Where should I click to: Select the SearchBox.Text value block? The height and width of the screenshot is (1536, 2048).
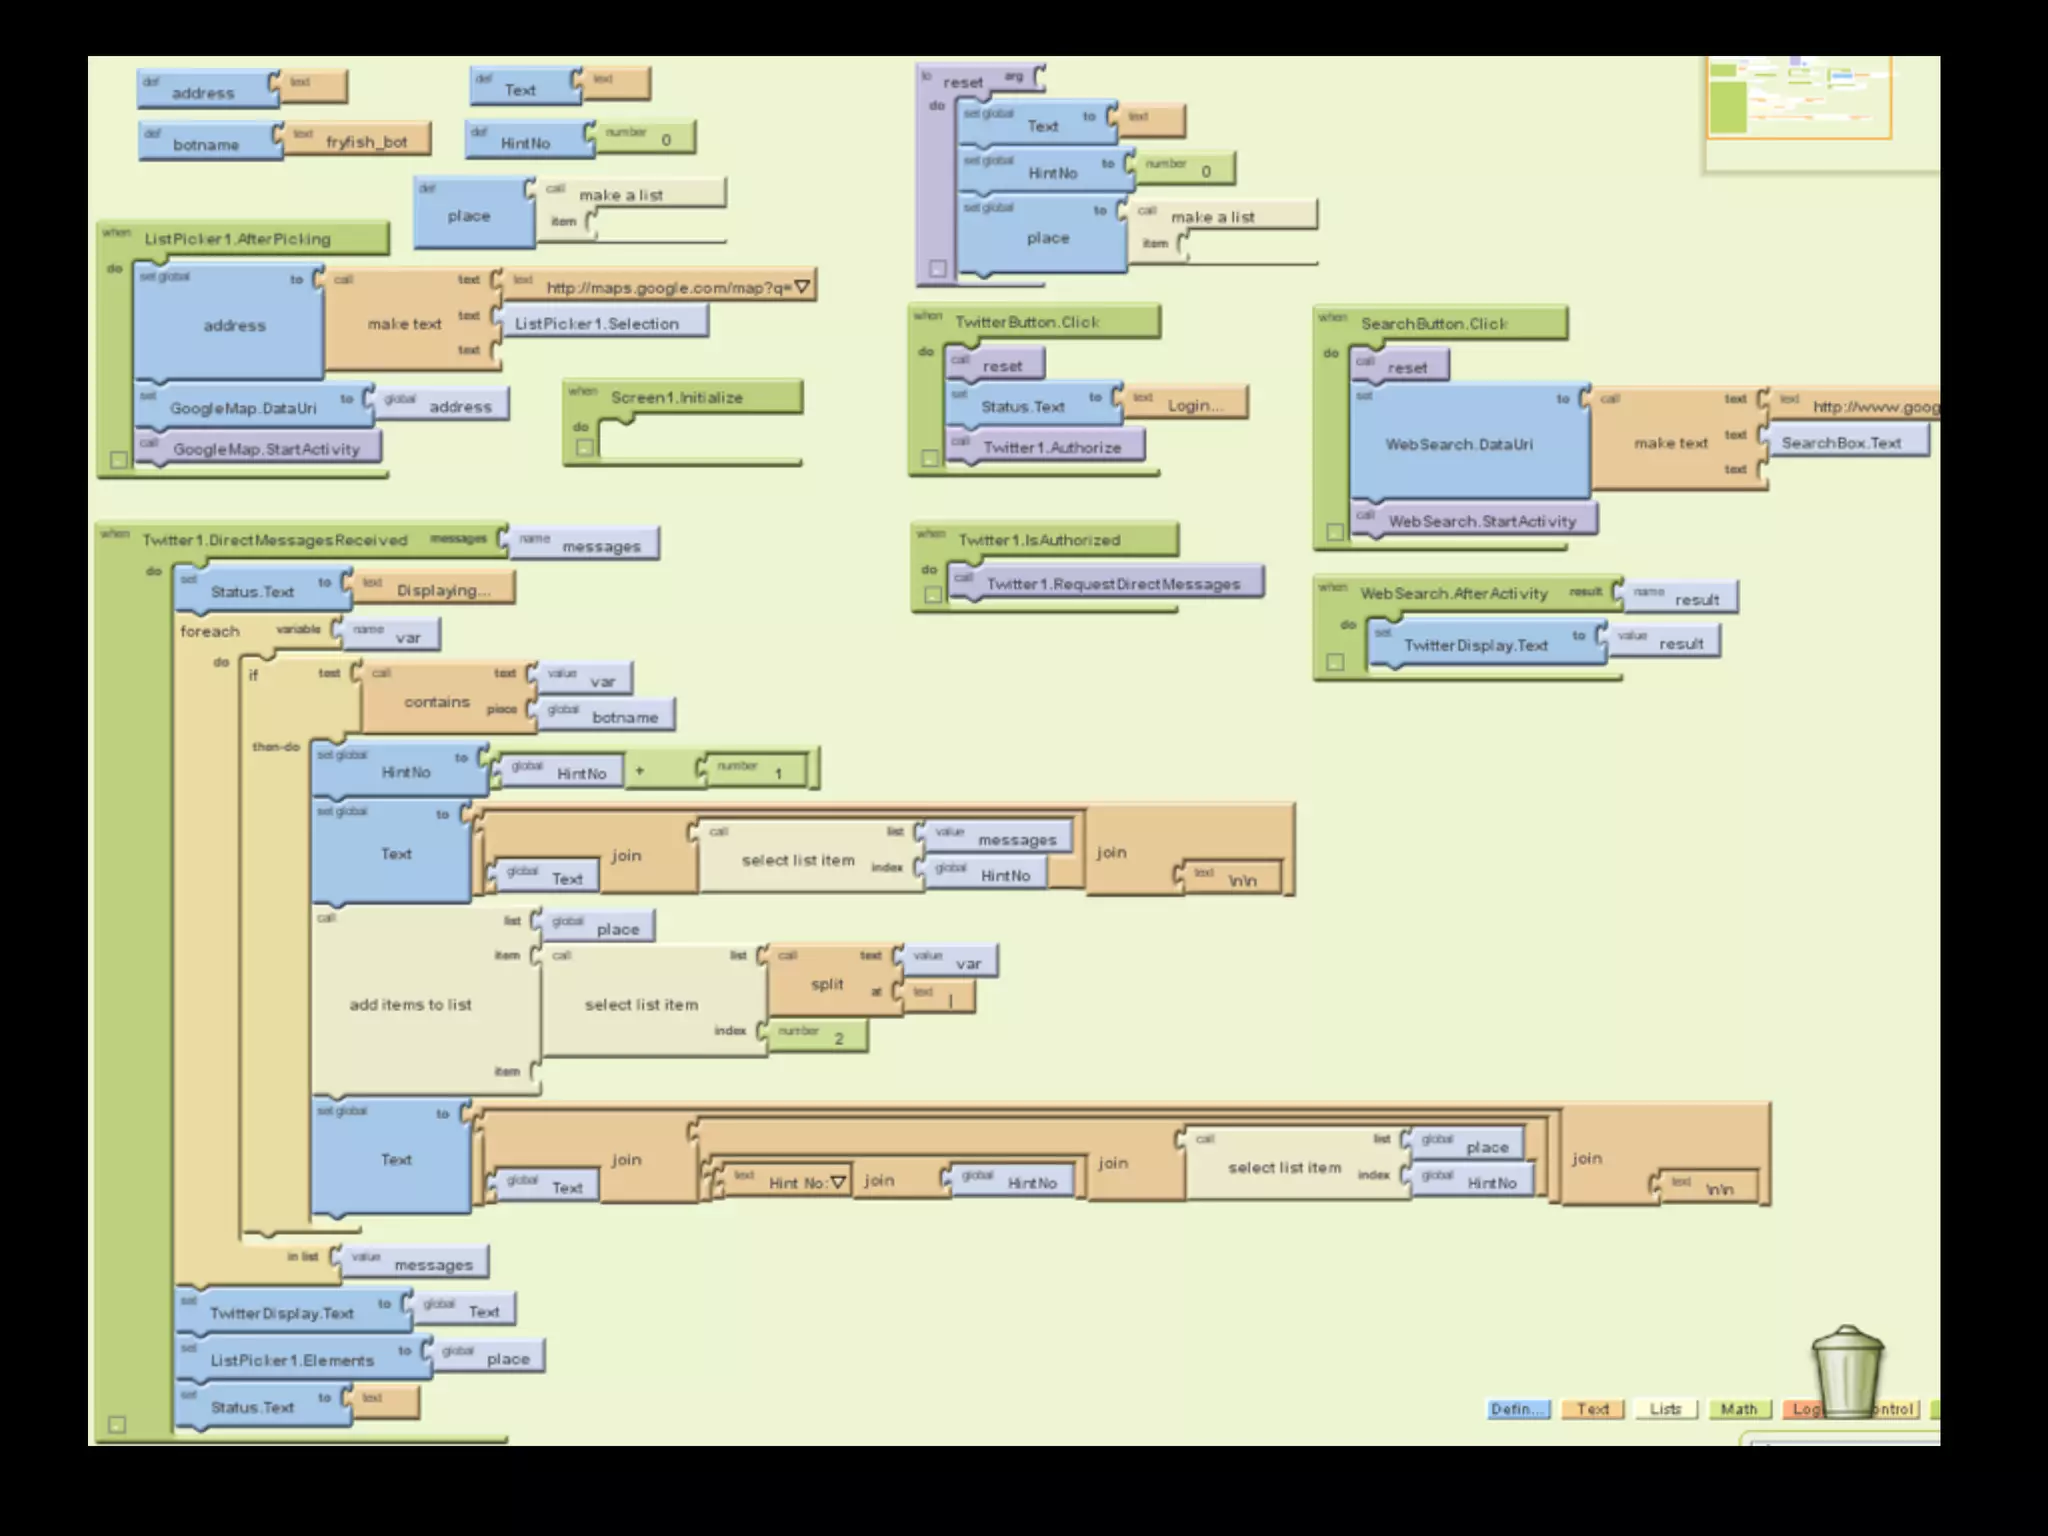click(1840, 443)
